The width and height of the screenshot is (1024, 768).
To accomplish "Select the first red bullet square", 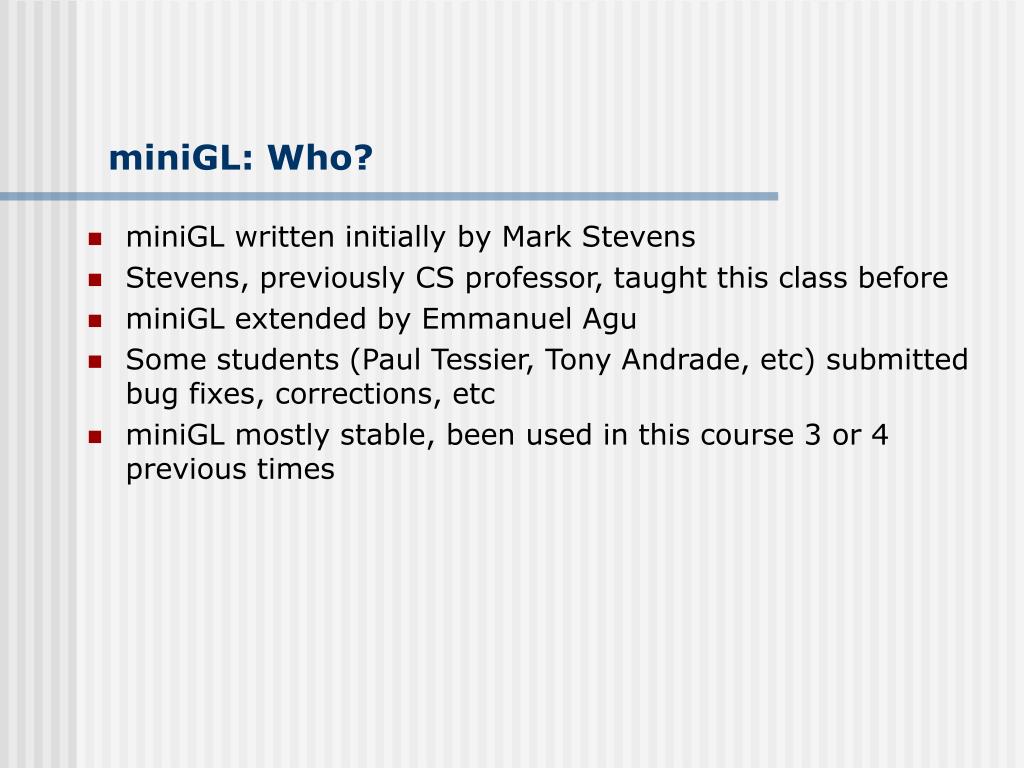I will (x=95, y=239).
